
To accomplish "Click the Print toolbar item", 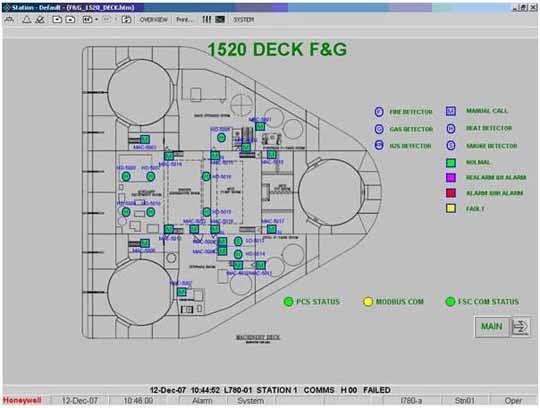I will click(184, 20).
